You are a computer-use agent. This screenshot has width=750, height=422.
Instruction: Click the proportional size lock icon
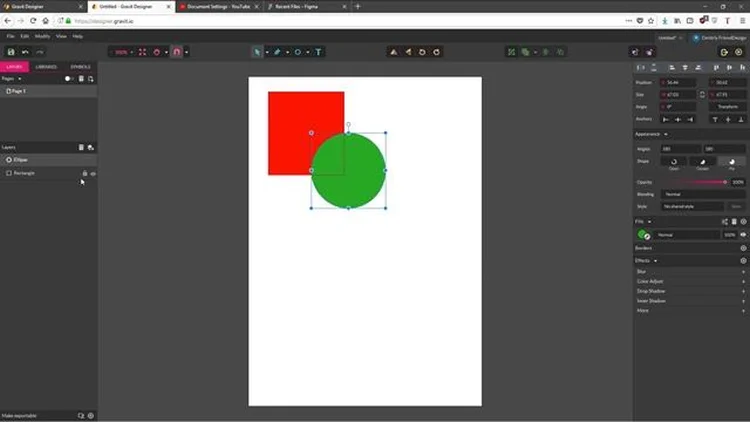(x=702, y=95)
